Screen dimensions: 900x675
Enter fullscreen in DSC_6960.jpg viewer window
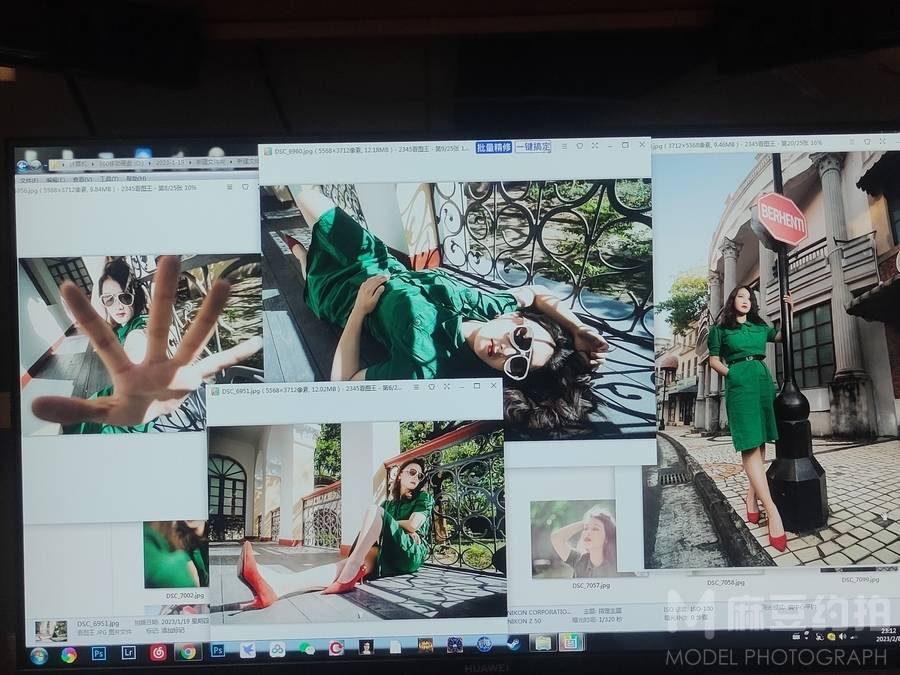click(x=595, y=146)
